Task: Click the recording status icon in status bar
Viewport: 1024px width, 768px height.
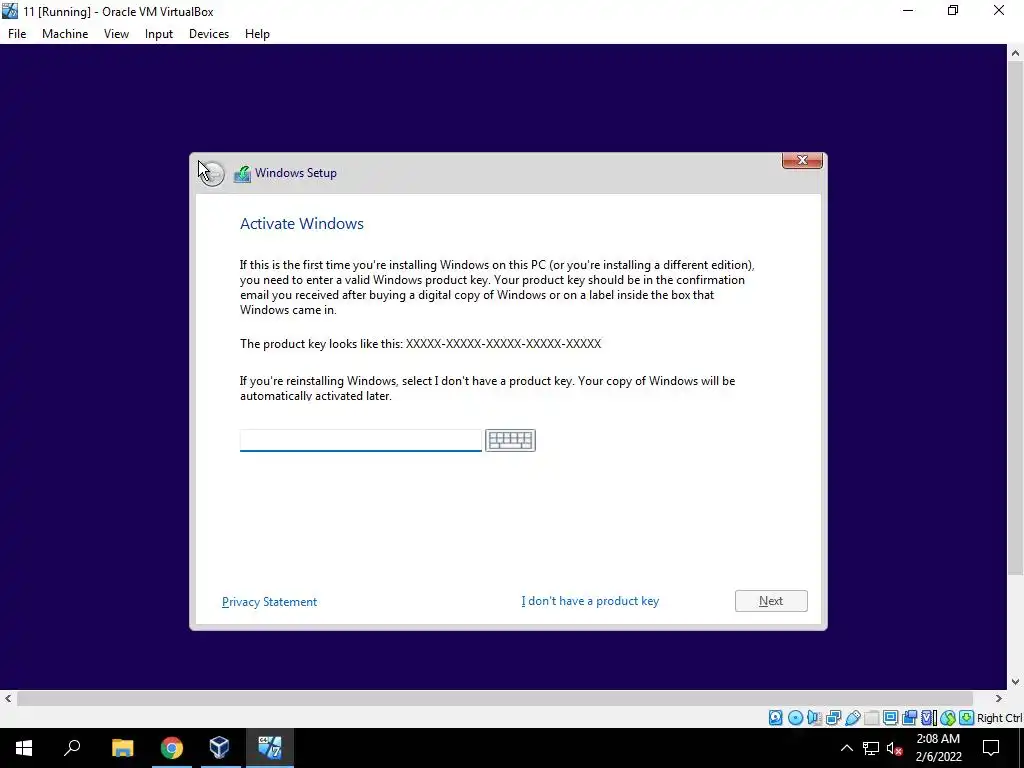Action: coord(909,718)
